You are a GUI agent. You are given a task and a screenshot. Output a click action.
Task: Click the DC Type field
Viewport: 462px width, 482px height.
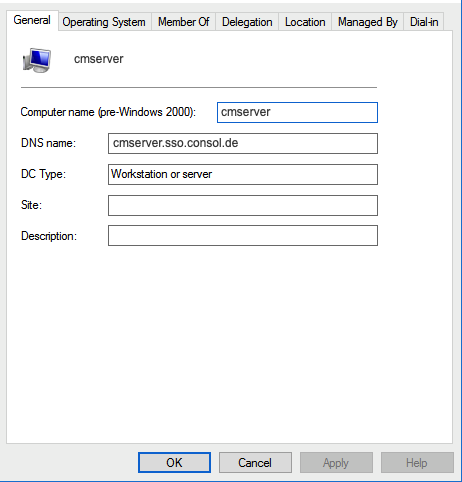pyautogui.click(x=243, y=174)
